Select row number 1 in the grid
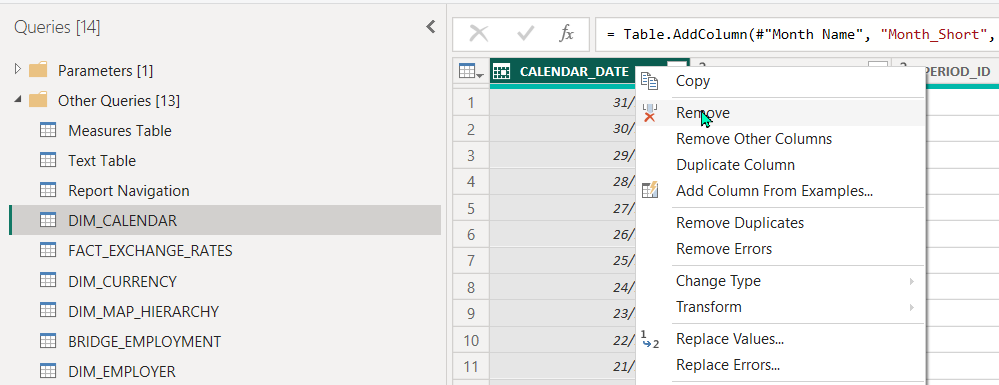 pyautogui.click(x=471, y=103)
